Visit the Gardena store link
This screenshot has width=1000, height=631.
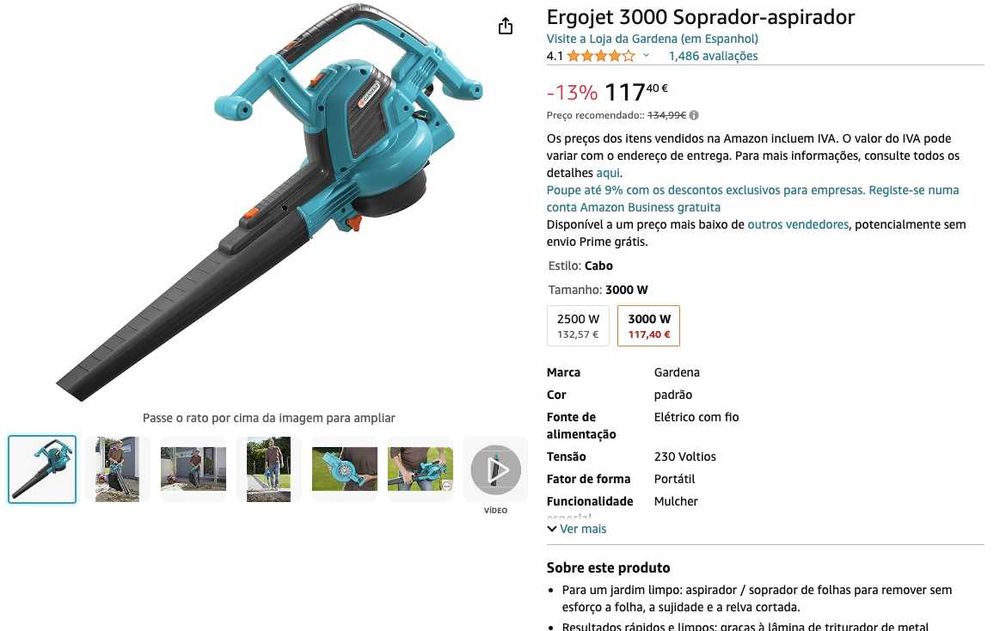652,39
